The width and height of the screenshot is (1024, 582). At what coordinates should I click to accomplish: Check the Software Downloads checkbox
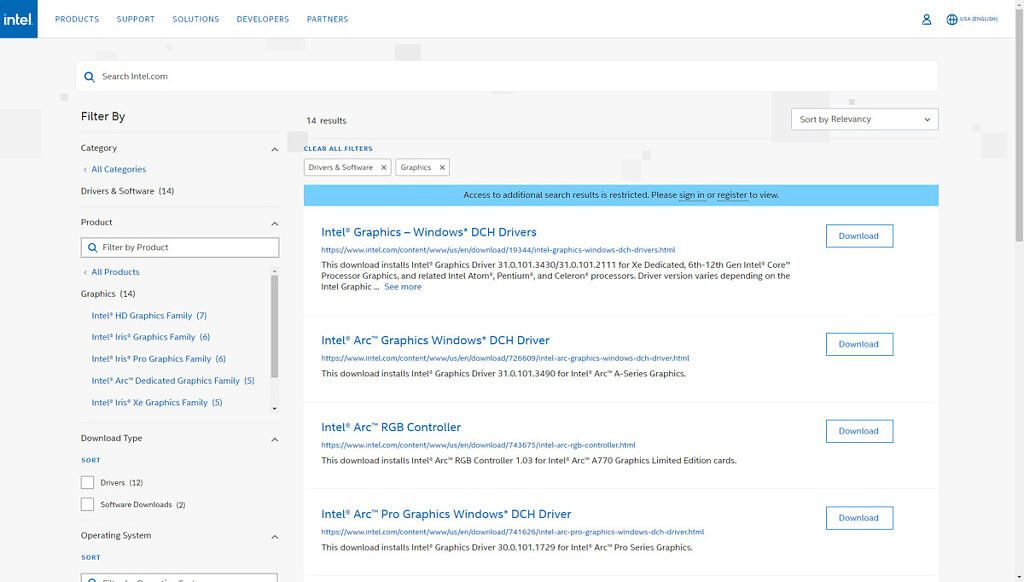coord(87,505)
